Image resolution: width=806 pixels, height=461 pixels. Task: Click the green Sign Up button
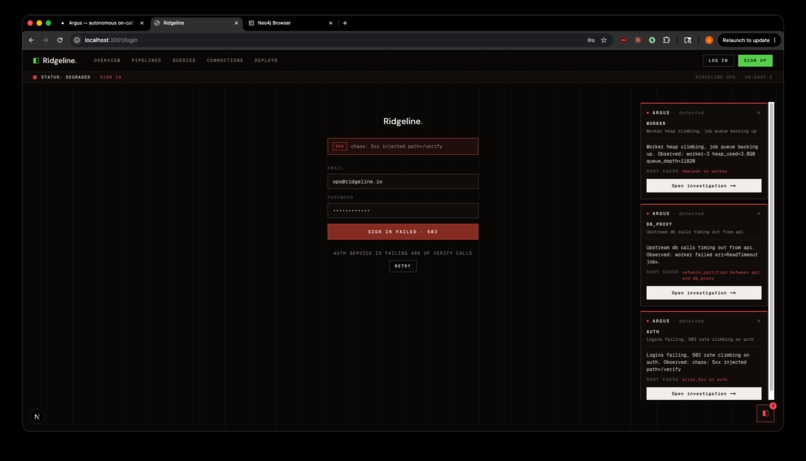pyautogui.click(x=755, y=61)
